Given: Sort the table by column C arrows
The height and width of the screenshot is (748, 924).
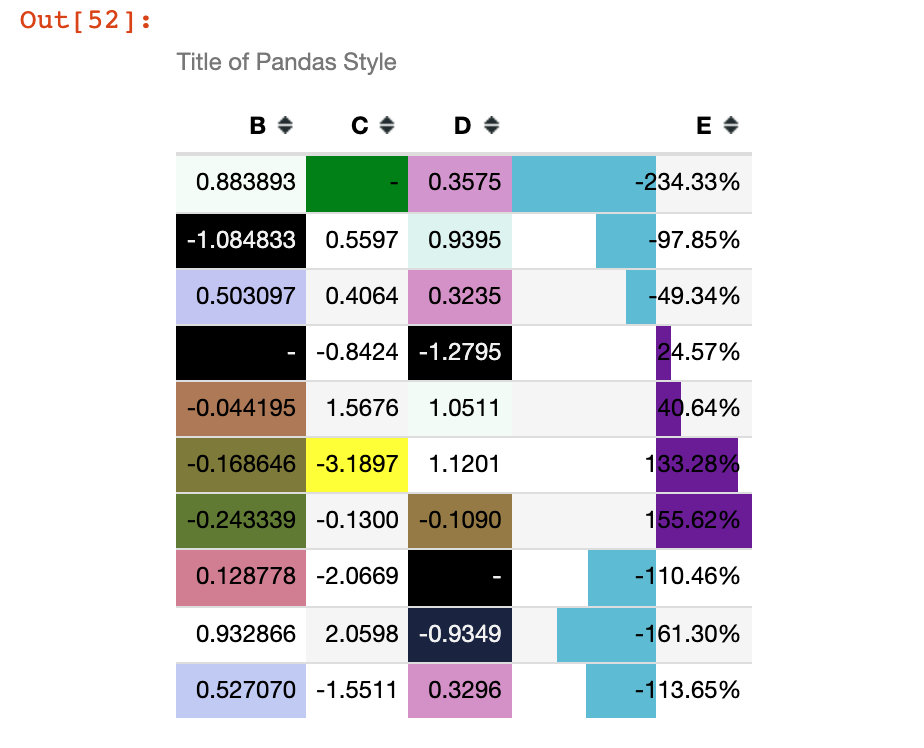Looking at the screenshot, I should [x=387, y=125].
